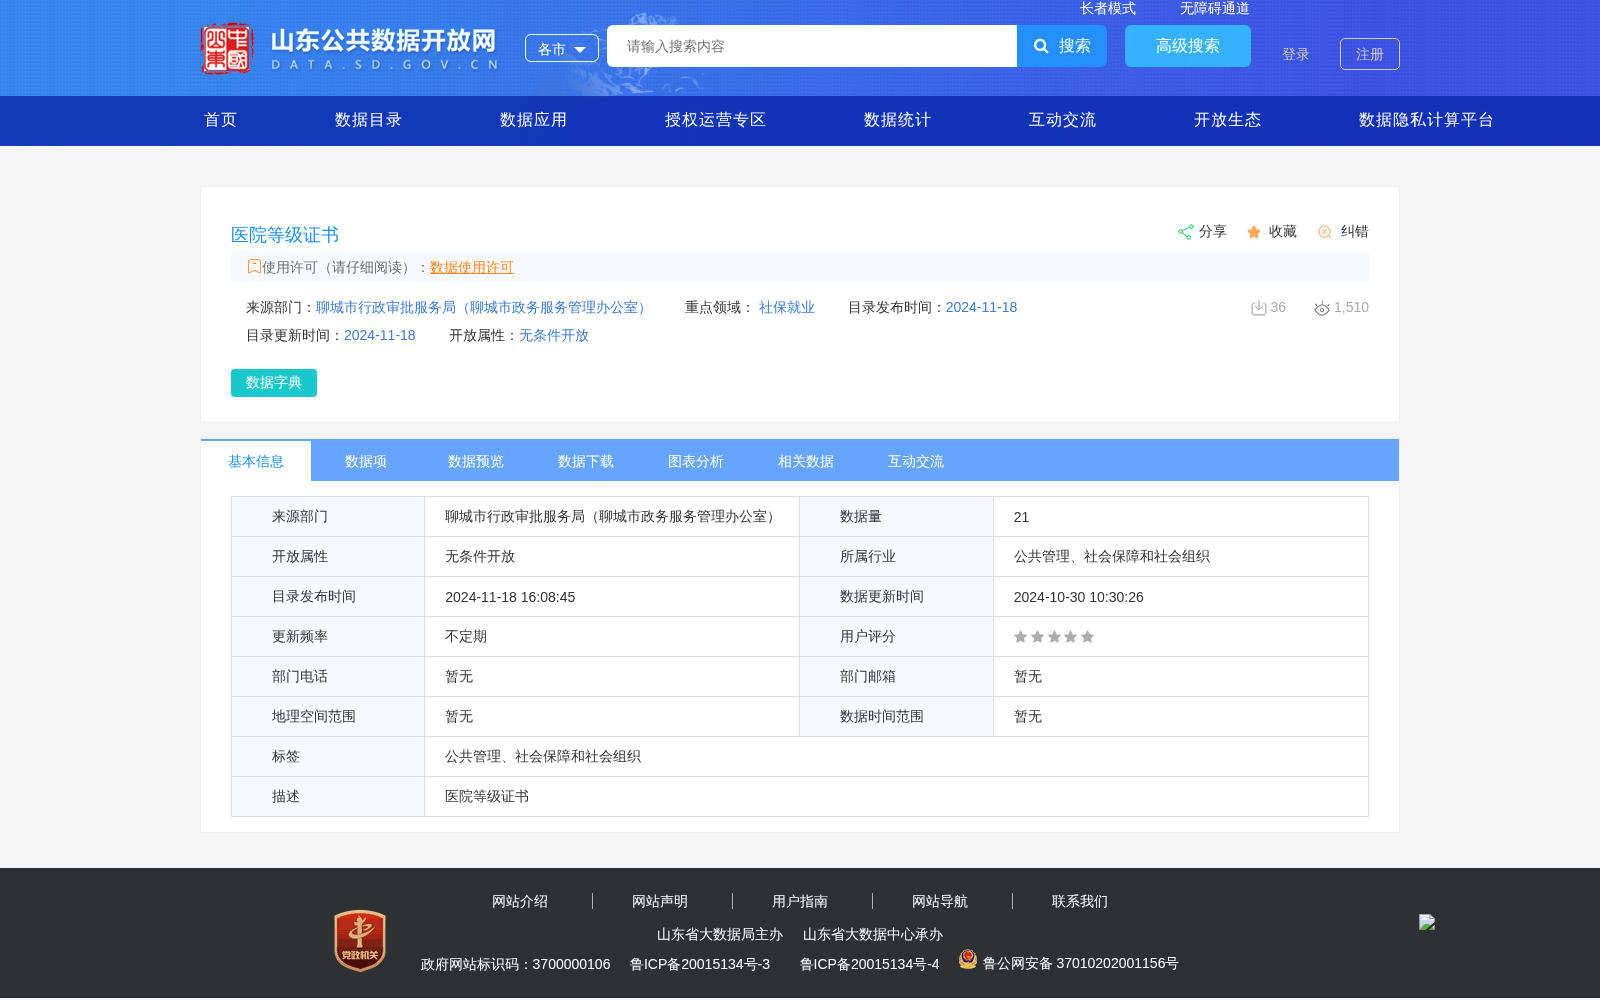
Task: Click the 网站导航 footer link
Action: (940, 901)
